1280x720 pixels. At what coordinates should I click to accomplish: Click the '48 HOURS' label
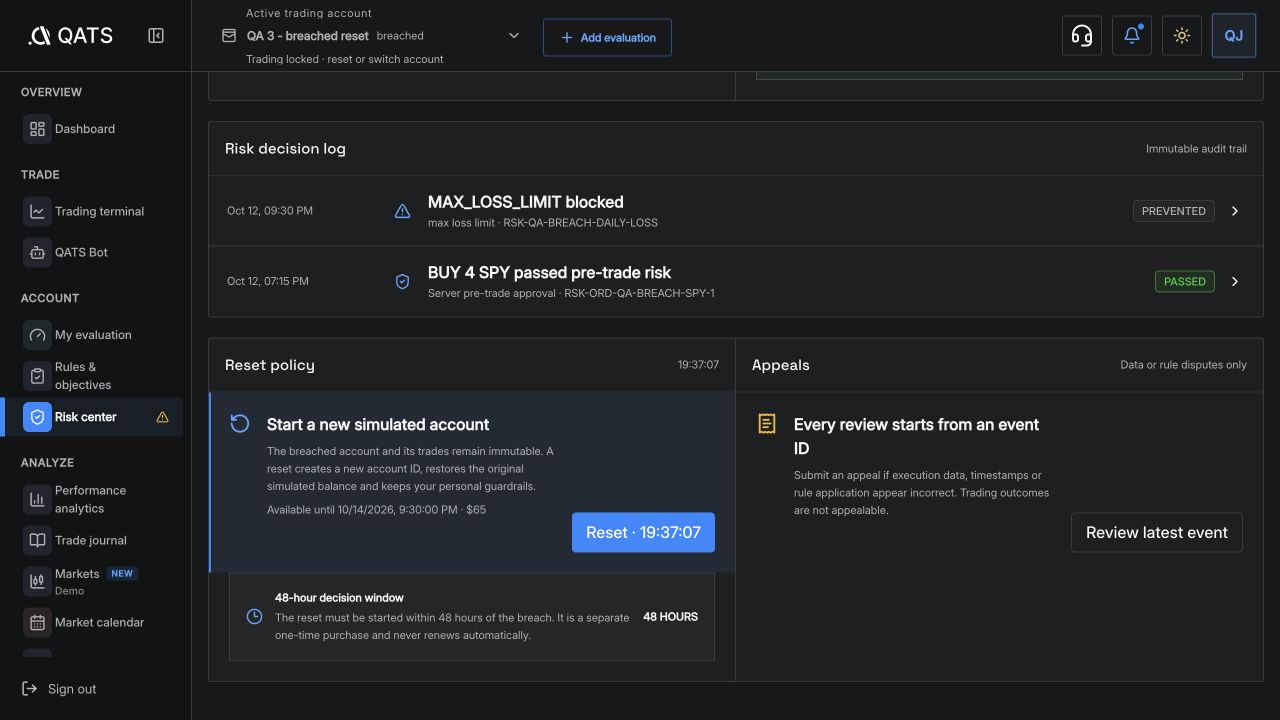[670, 616]
